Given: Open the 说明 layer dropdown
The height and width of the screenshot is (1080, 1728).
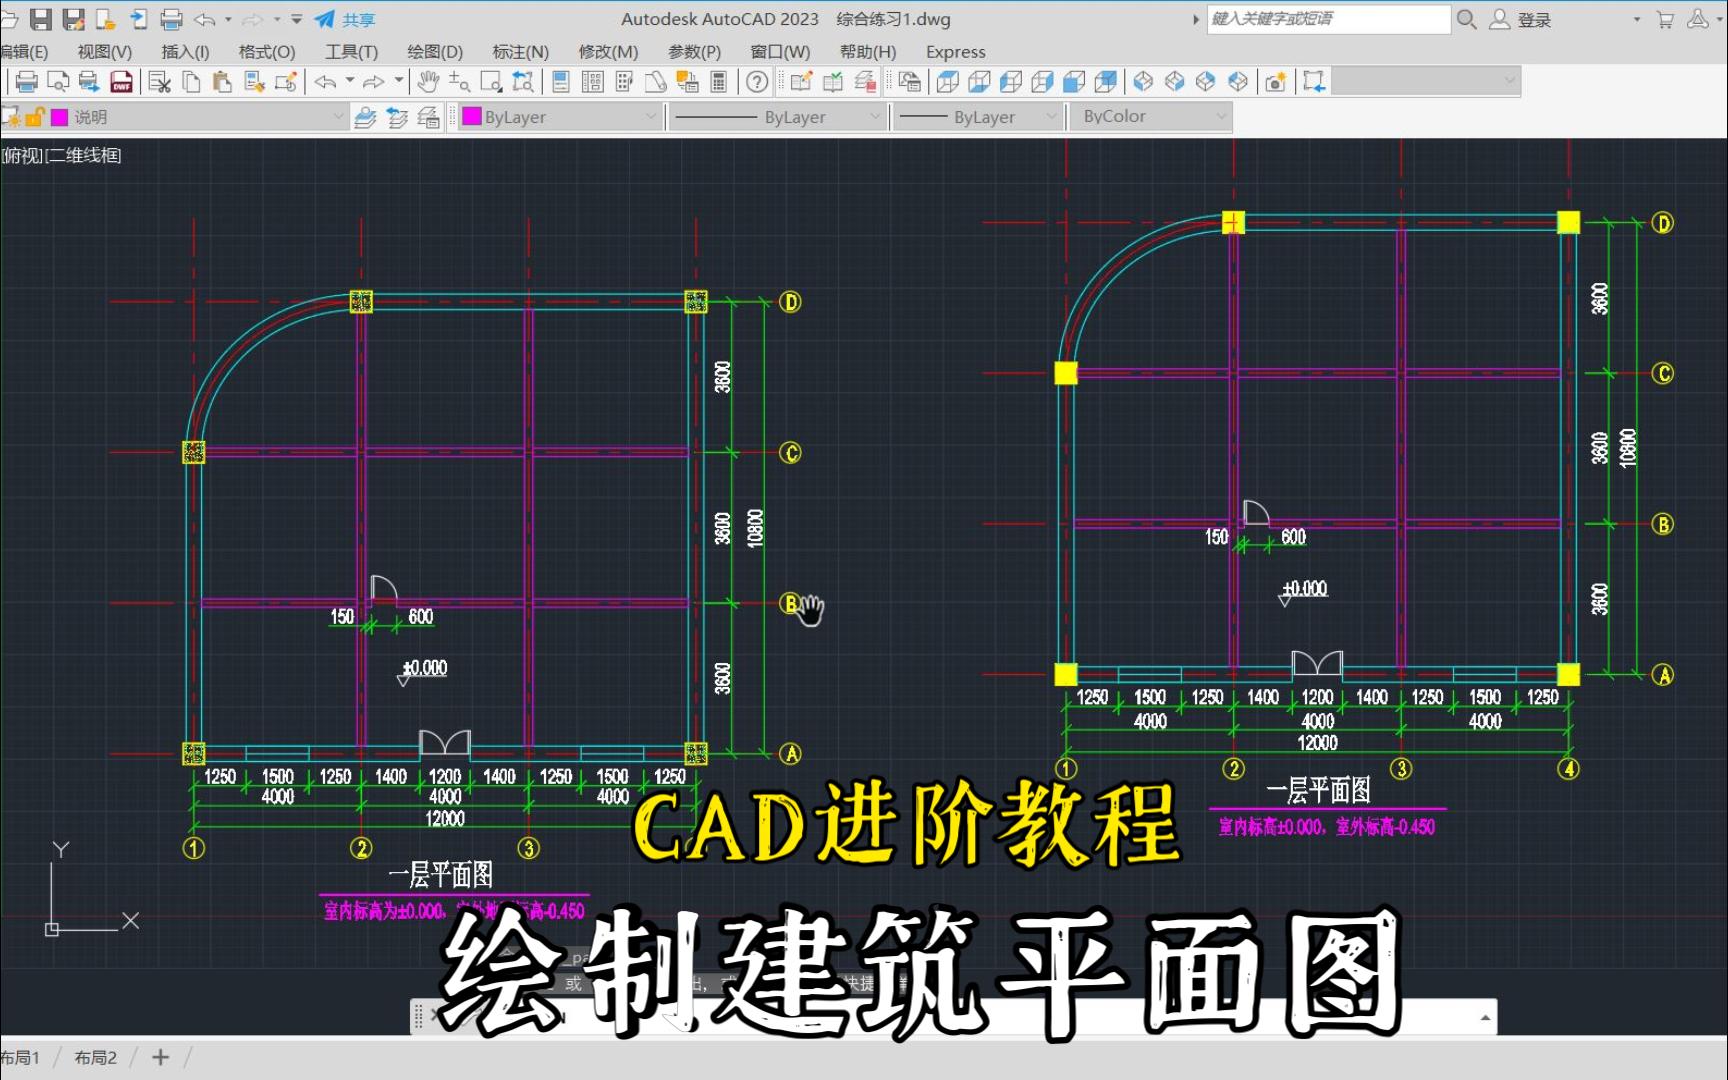Looking at the screenshot, I should [x=338, y=117].
